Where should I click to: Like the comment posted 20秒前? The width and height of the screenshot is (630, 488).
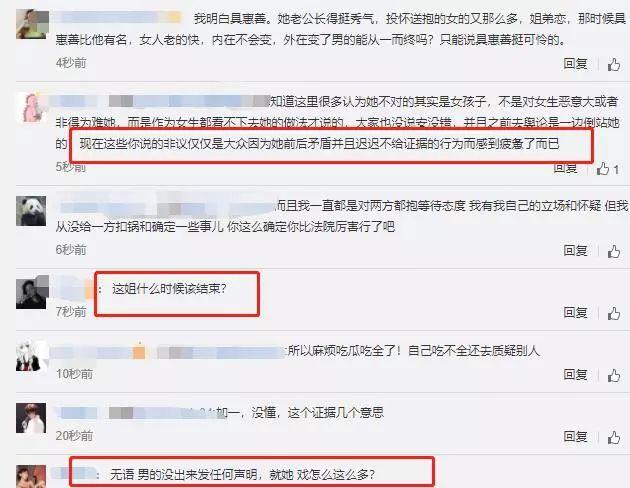click(614, 437)
